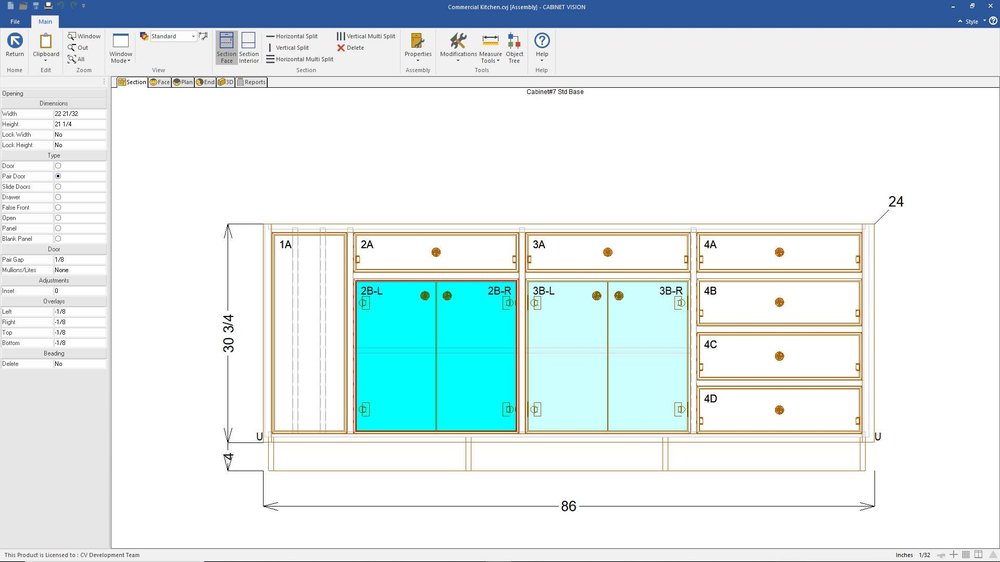Select opening 1A
This screenshot has height=562, width=1000.
click(x=309, y=333)
